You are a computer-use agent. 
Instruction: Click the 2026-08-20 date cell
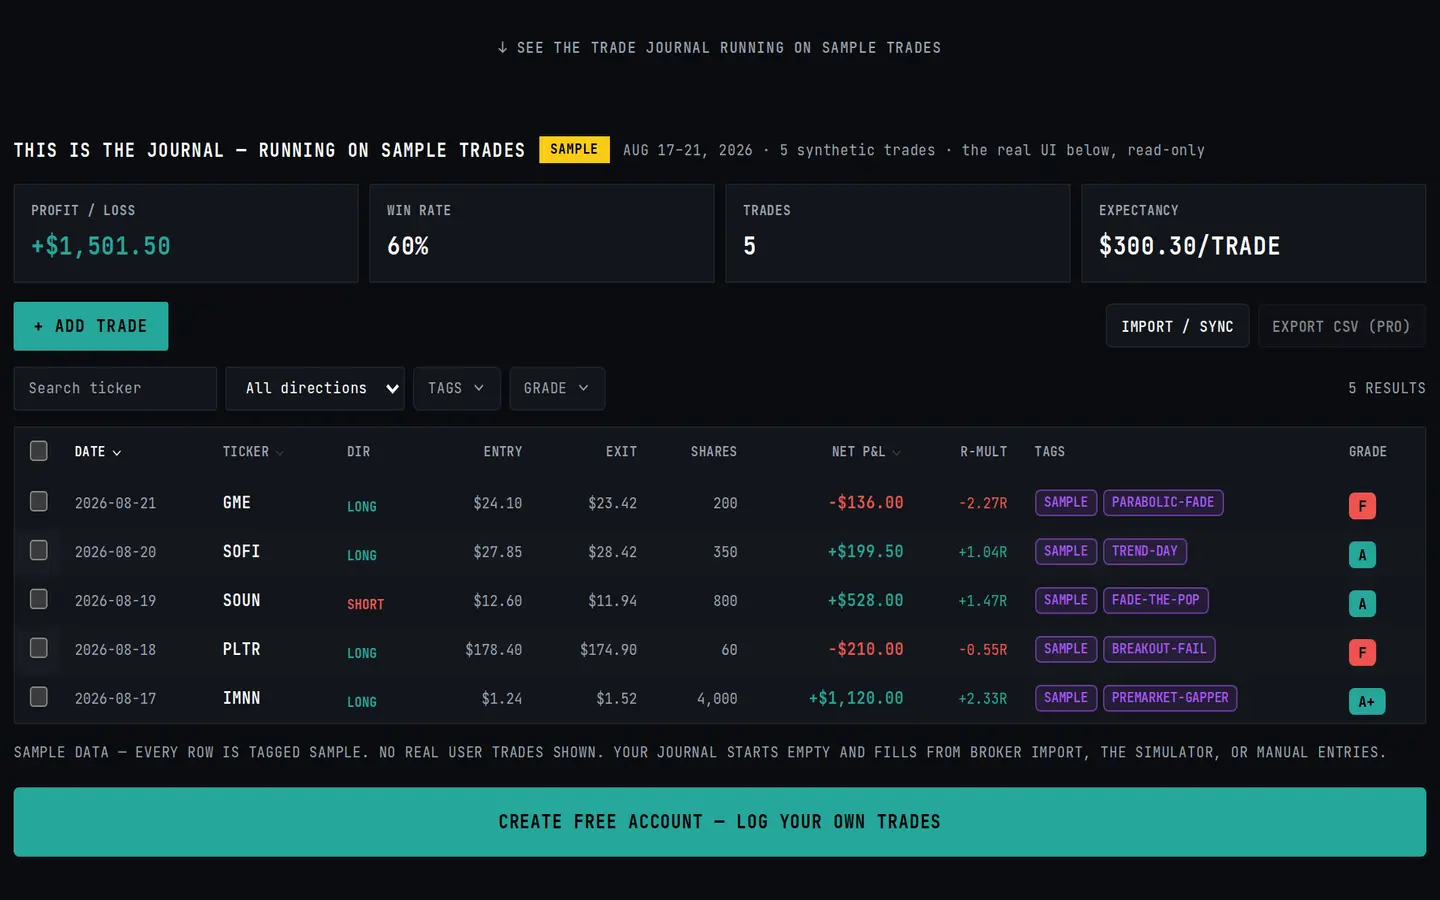tap(115, 551)
